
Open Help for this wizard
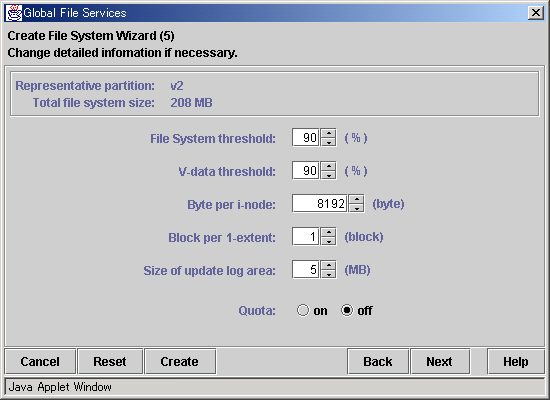click(516, 361)
